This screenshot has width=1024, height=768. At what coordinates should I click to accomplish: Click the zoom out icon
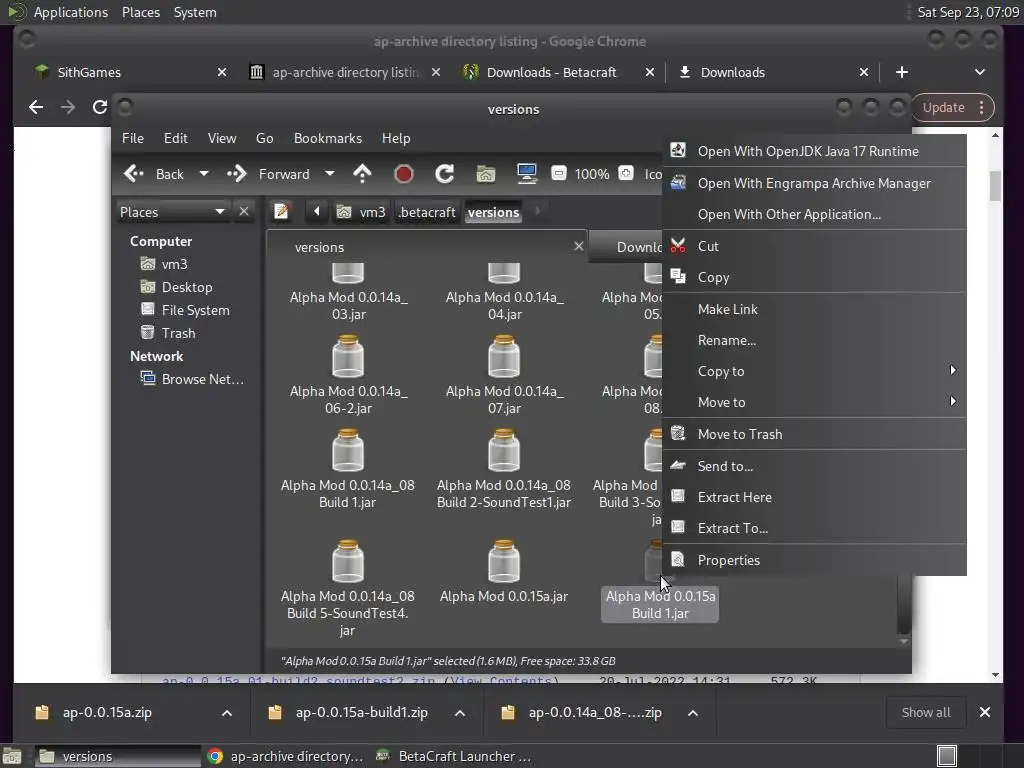click(558, 173)
